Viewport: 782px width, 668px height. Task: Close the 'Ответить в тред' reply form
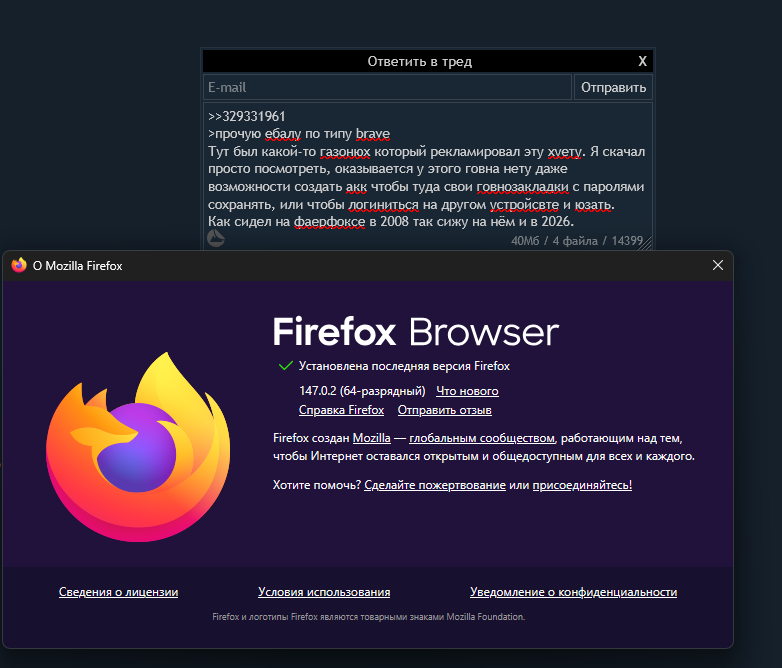(642, 61)
